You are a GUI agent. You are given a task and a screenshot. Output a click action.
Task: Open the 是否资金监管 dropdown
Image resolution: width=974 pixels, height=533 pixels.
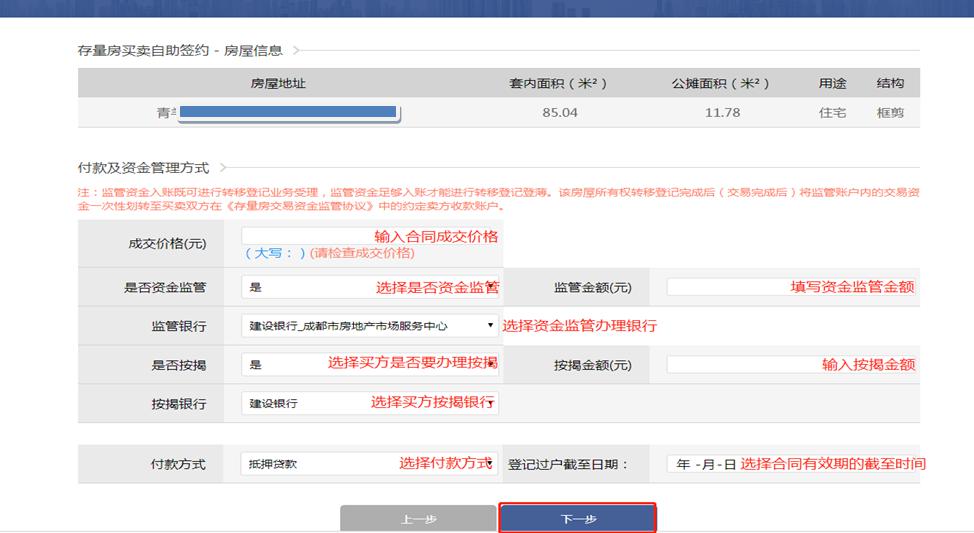pyautogui.click(x=370, y=287)
